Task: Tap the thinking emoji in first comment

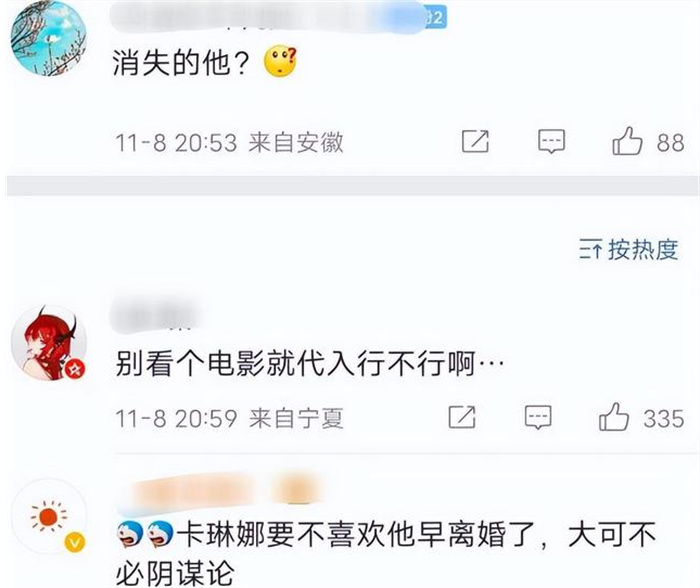Action: click(x=280, y=62)
